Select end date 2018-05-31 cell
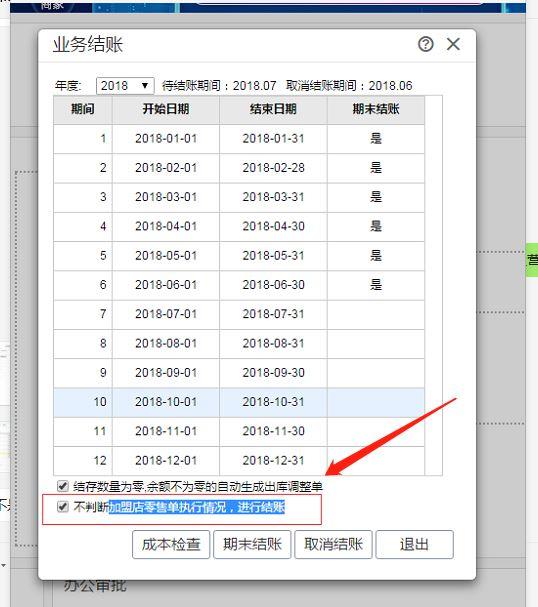The image size is (538, 607). (273, 256)
